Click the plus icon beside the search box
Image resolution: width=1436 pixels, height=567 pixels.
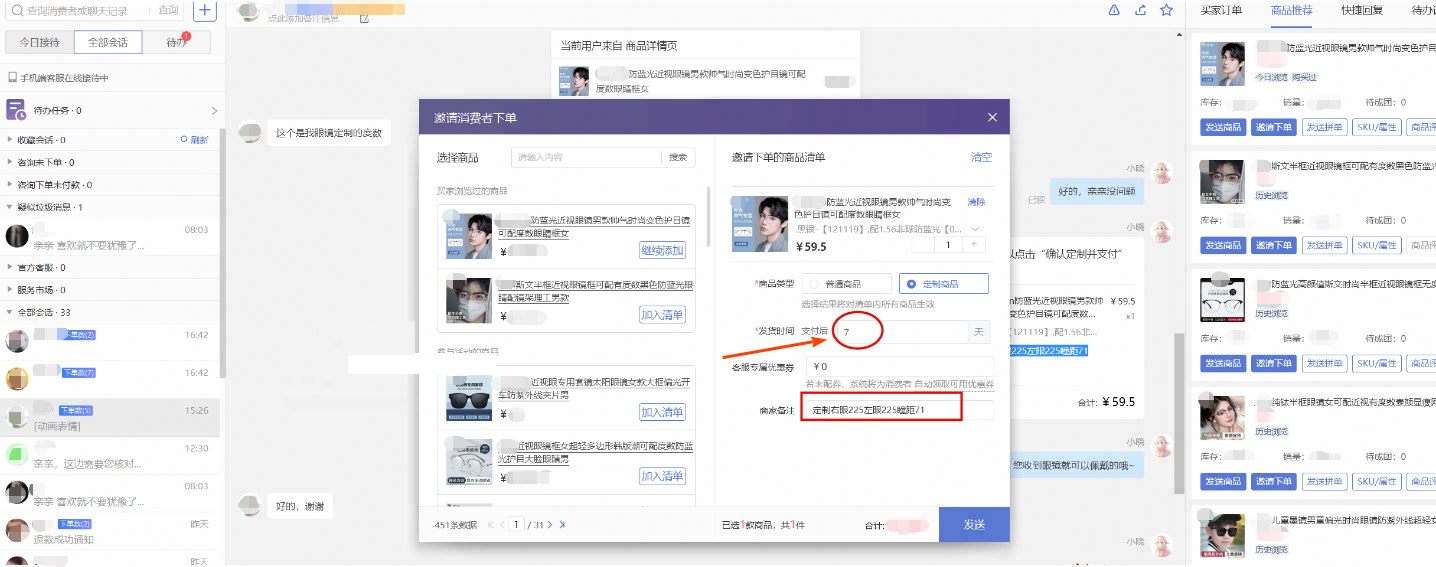(x=204, y=11)
